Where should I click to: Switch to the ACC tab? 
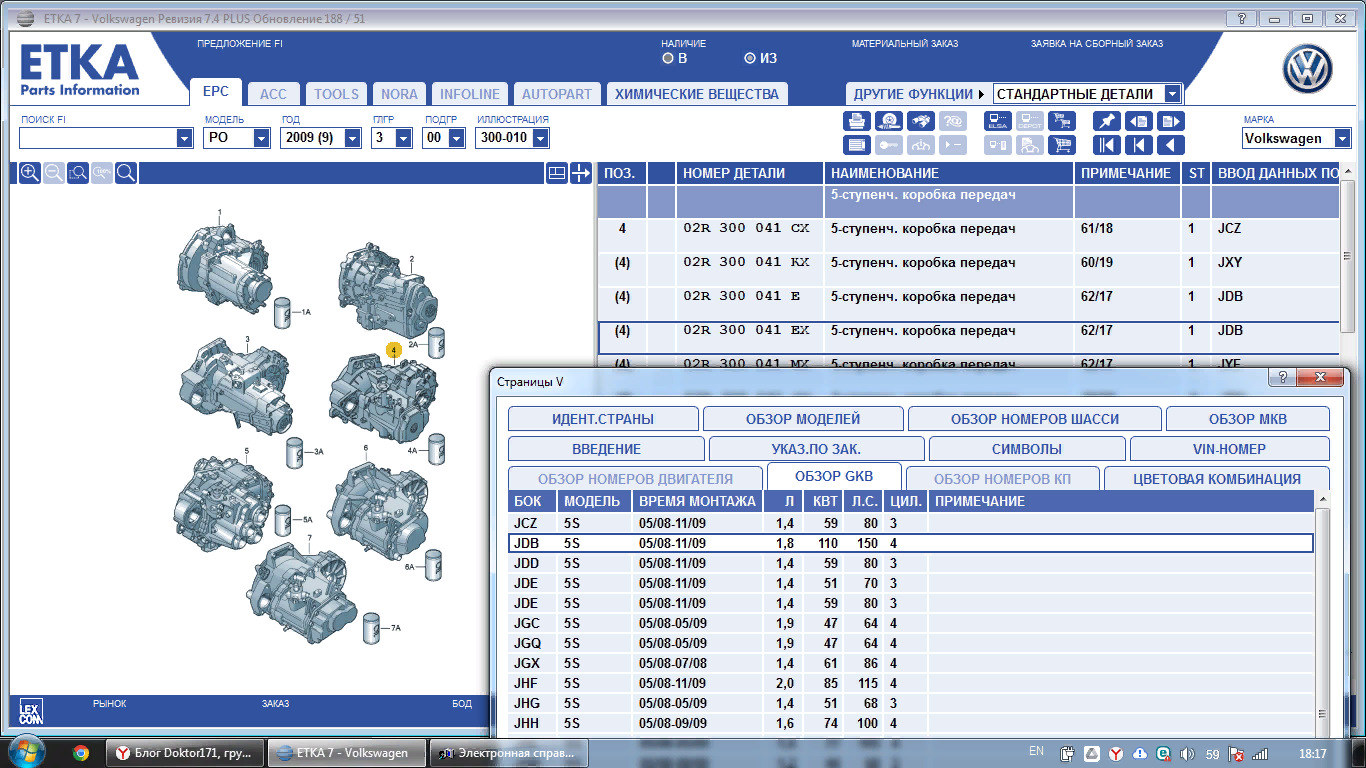coord(272,94)
